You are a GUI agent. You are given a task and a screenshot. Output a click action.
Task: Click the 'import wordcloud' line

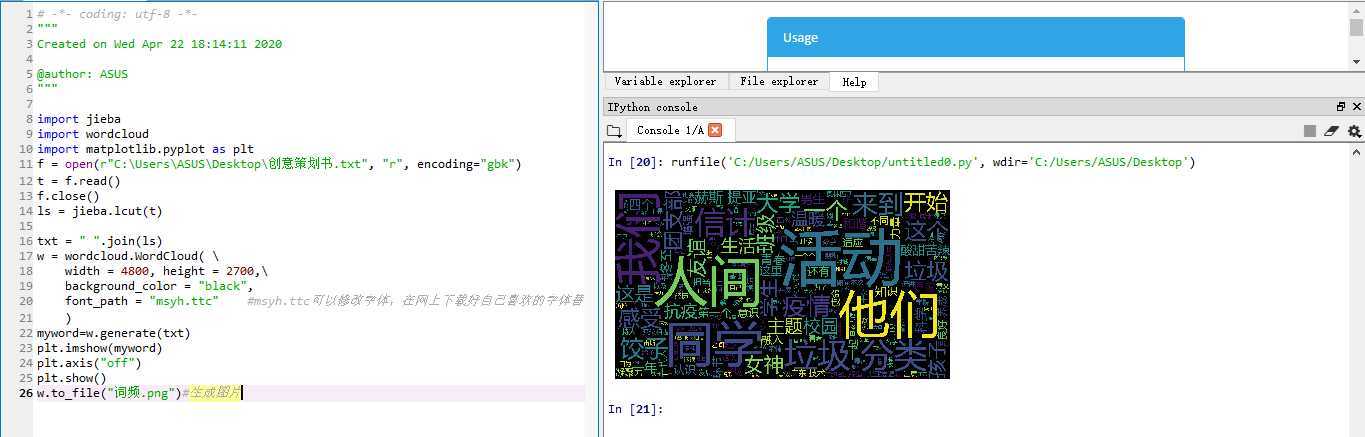93,134
